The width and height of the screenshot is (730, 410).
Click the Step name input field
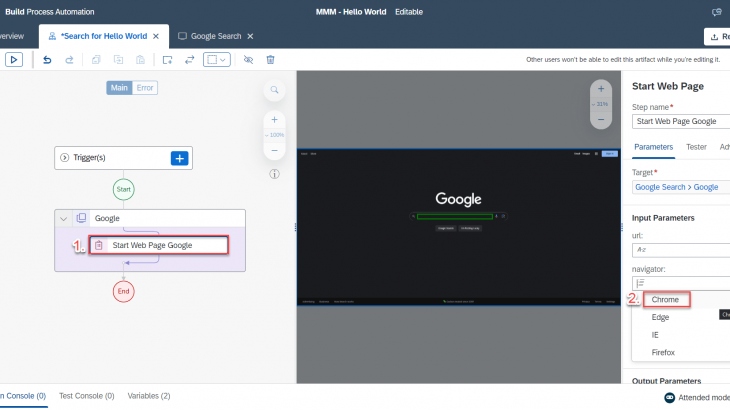pyautogui.click(x=681, y=121)
